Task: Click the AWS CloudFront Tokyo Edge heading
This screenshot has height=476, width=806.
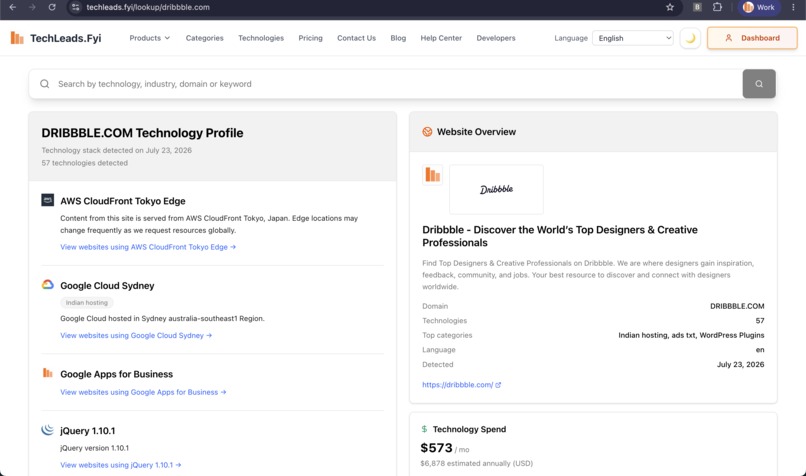Action: click(123, 201)
